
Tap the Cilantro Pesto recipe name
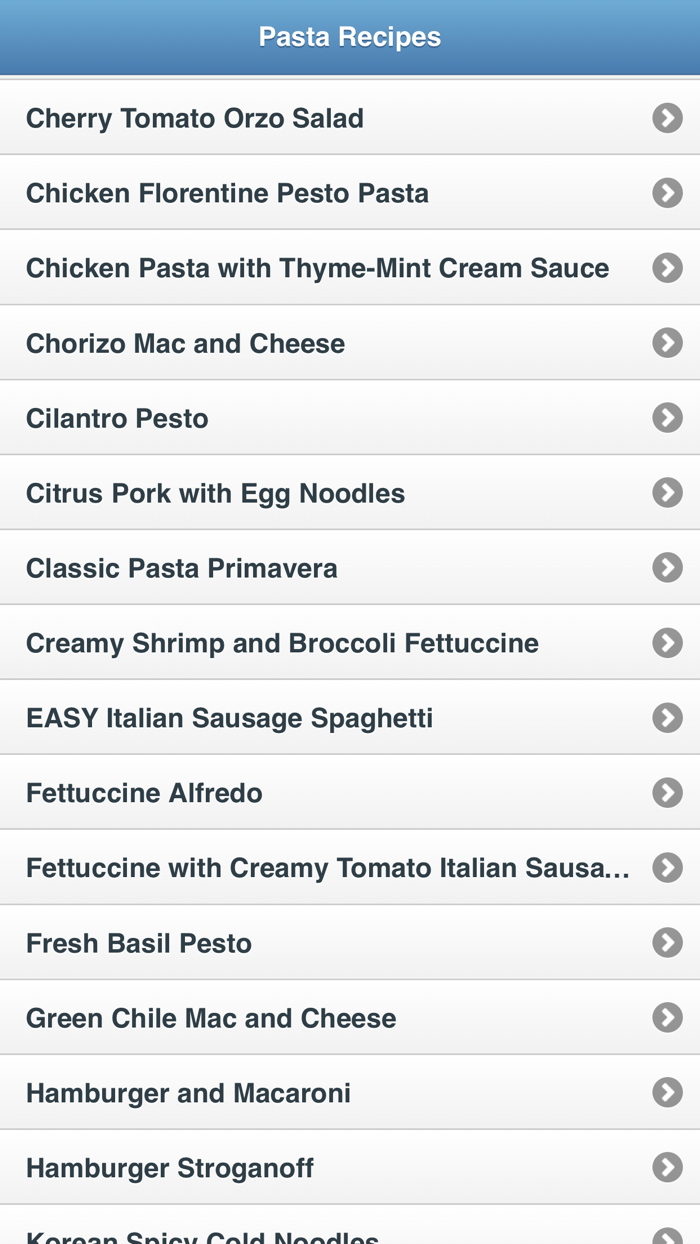tap(118, 417)
